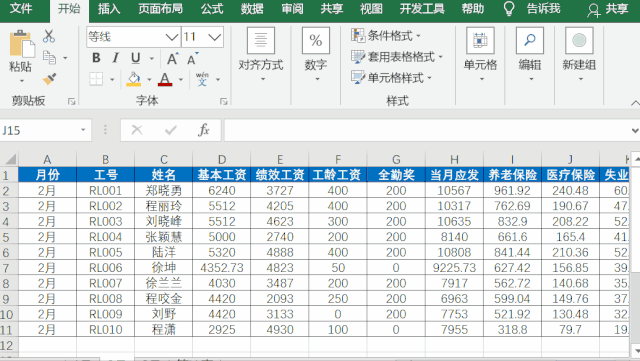Open cell styles (单元格样式) menu

coord(391,78)
